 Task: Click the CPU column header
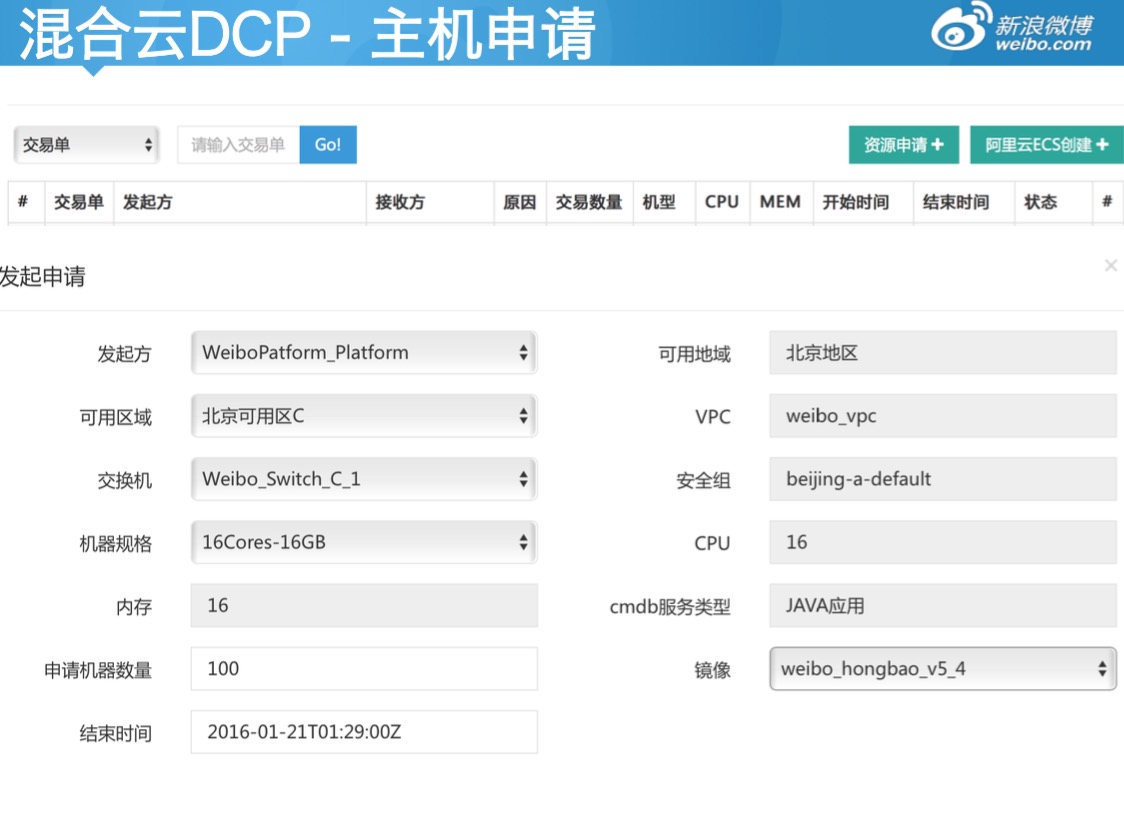tap(722, 201)
